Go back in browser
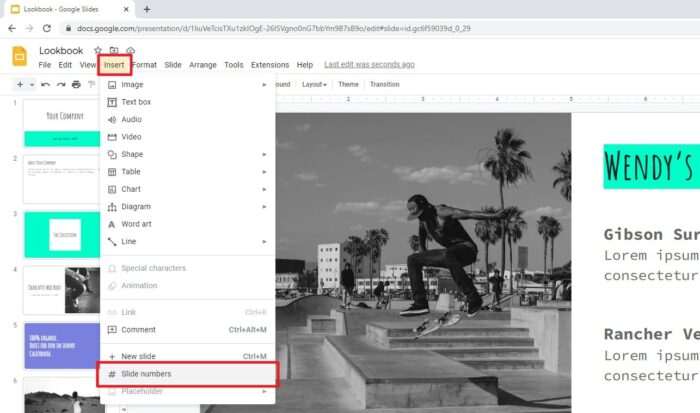 pyautogui.click(x=12, y=28)
